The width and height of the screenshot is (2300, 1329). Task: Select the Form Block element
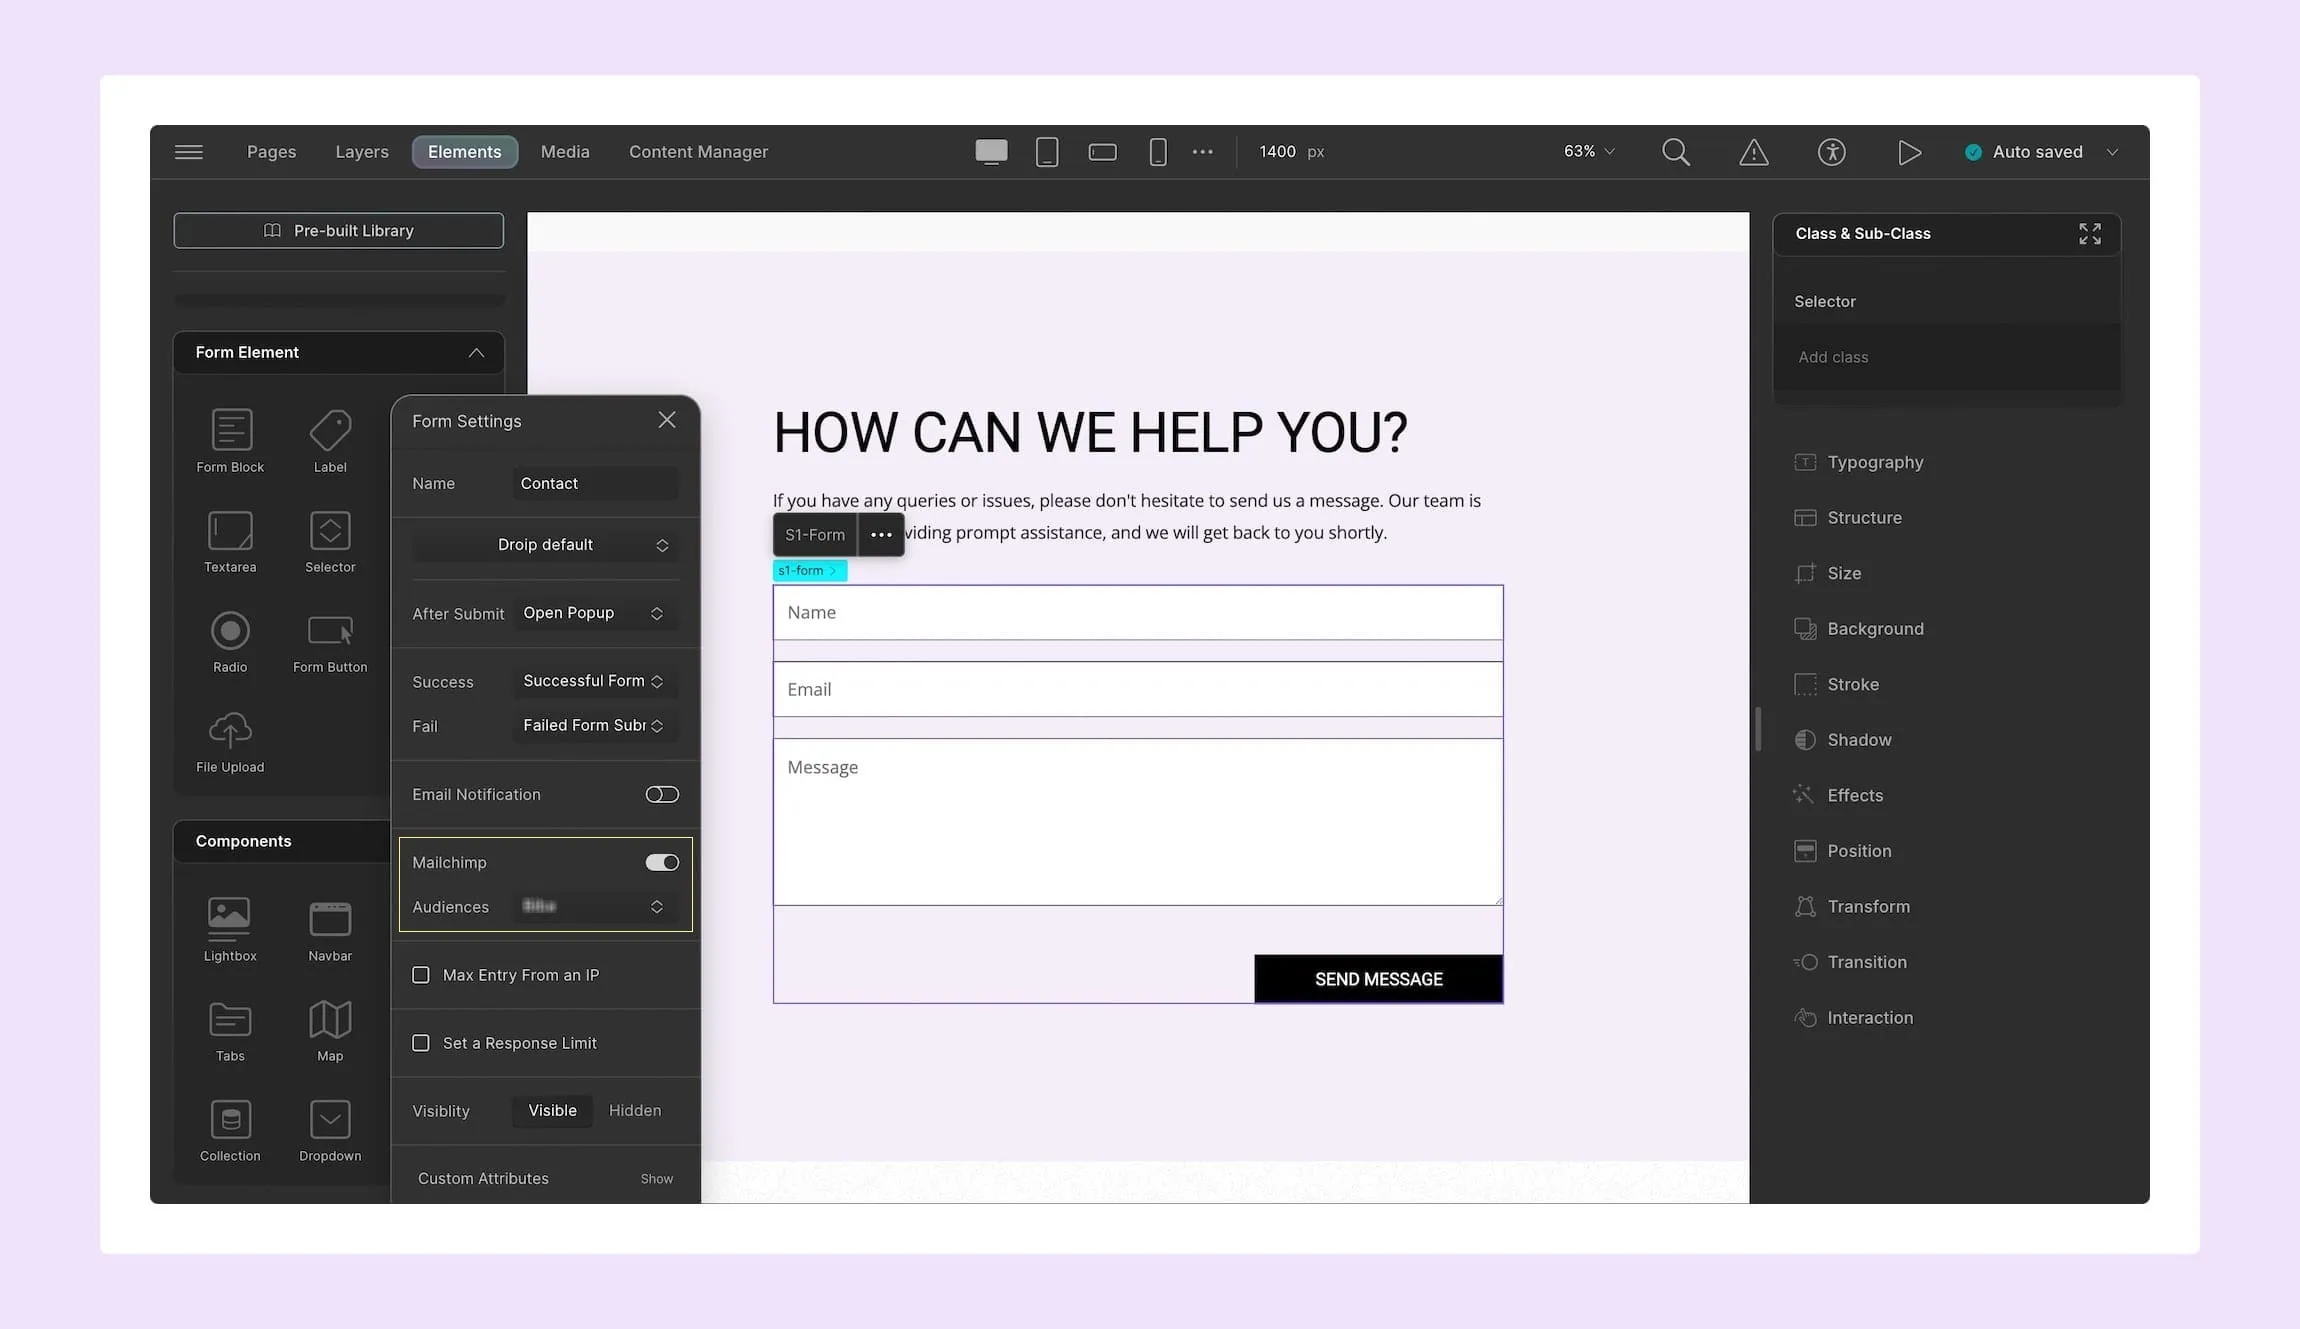[x=230, y=441]
